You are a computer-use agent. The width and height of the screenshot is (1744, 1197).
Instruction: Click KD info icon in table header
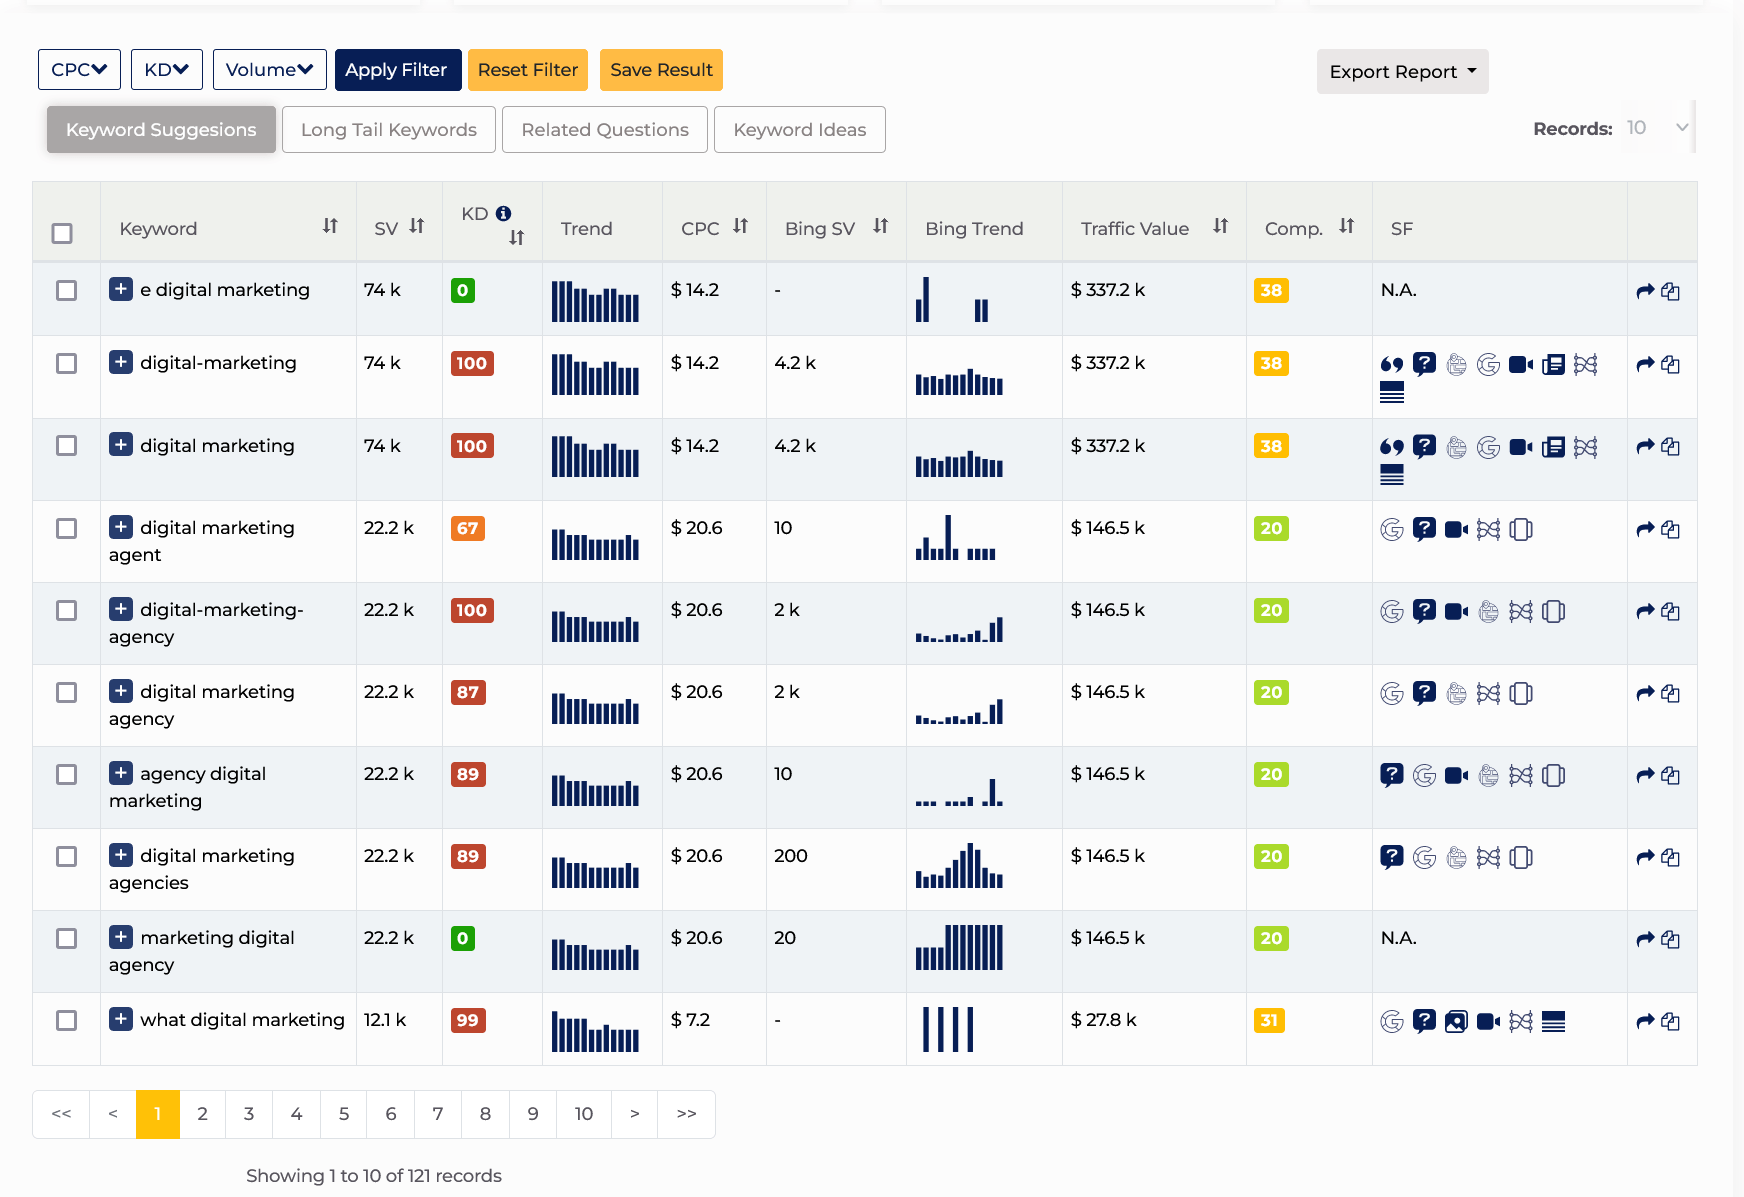[x=504, y=213]
